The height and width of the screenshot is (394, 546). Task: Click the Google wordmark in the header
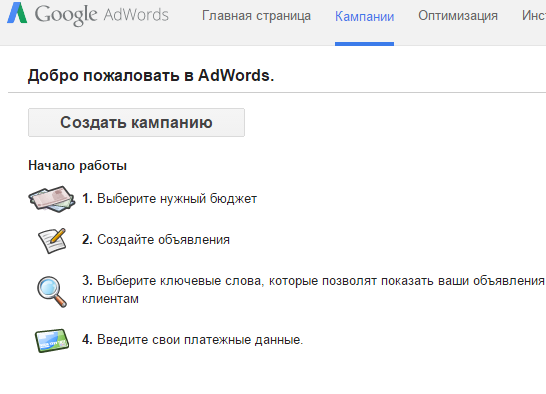point(65,15)
